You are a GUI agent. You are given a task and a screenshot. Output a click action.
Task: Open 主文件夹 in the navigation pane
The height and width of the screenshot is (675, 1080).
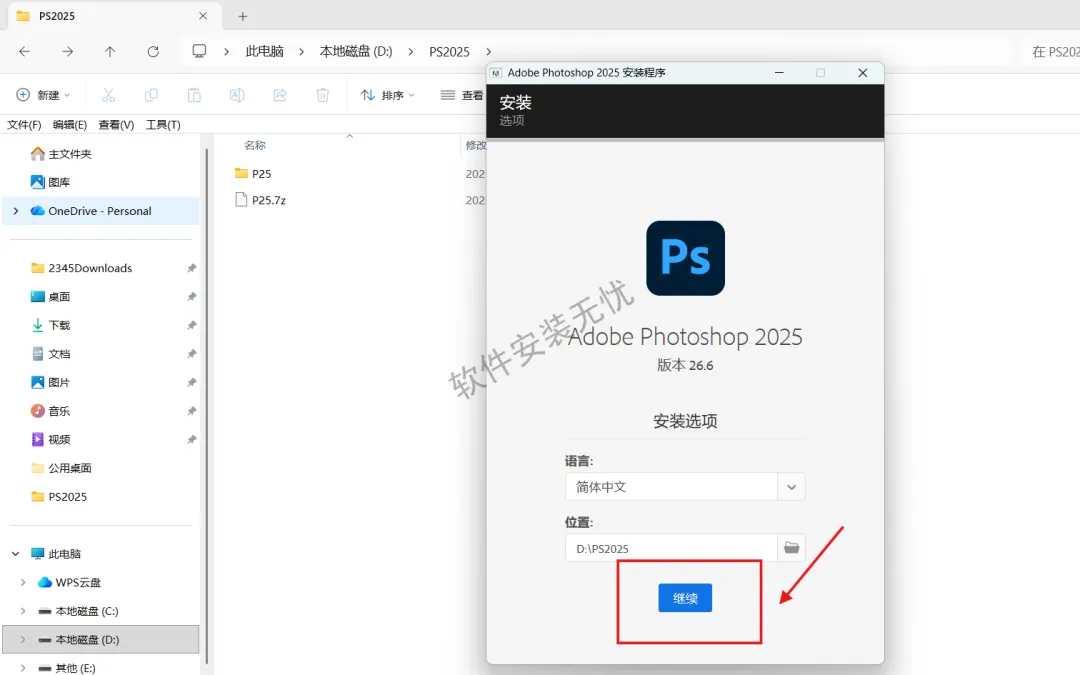[61, 154]
